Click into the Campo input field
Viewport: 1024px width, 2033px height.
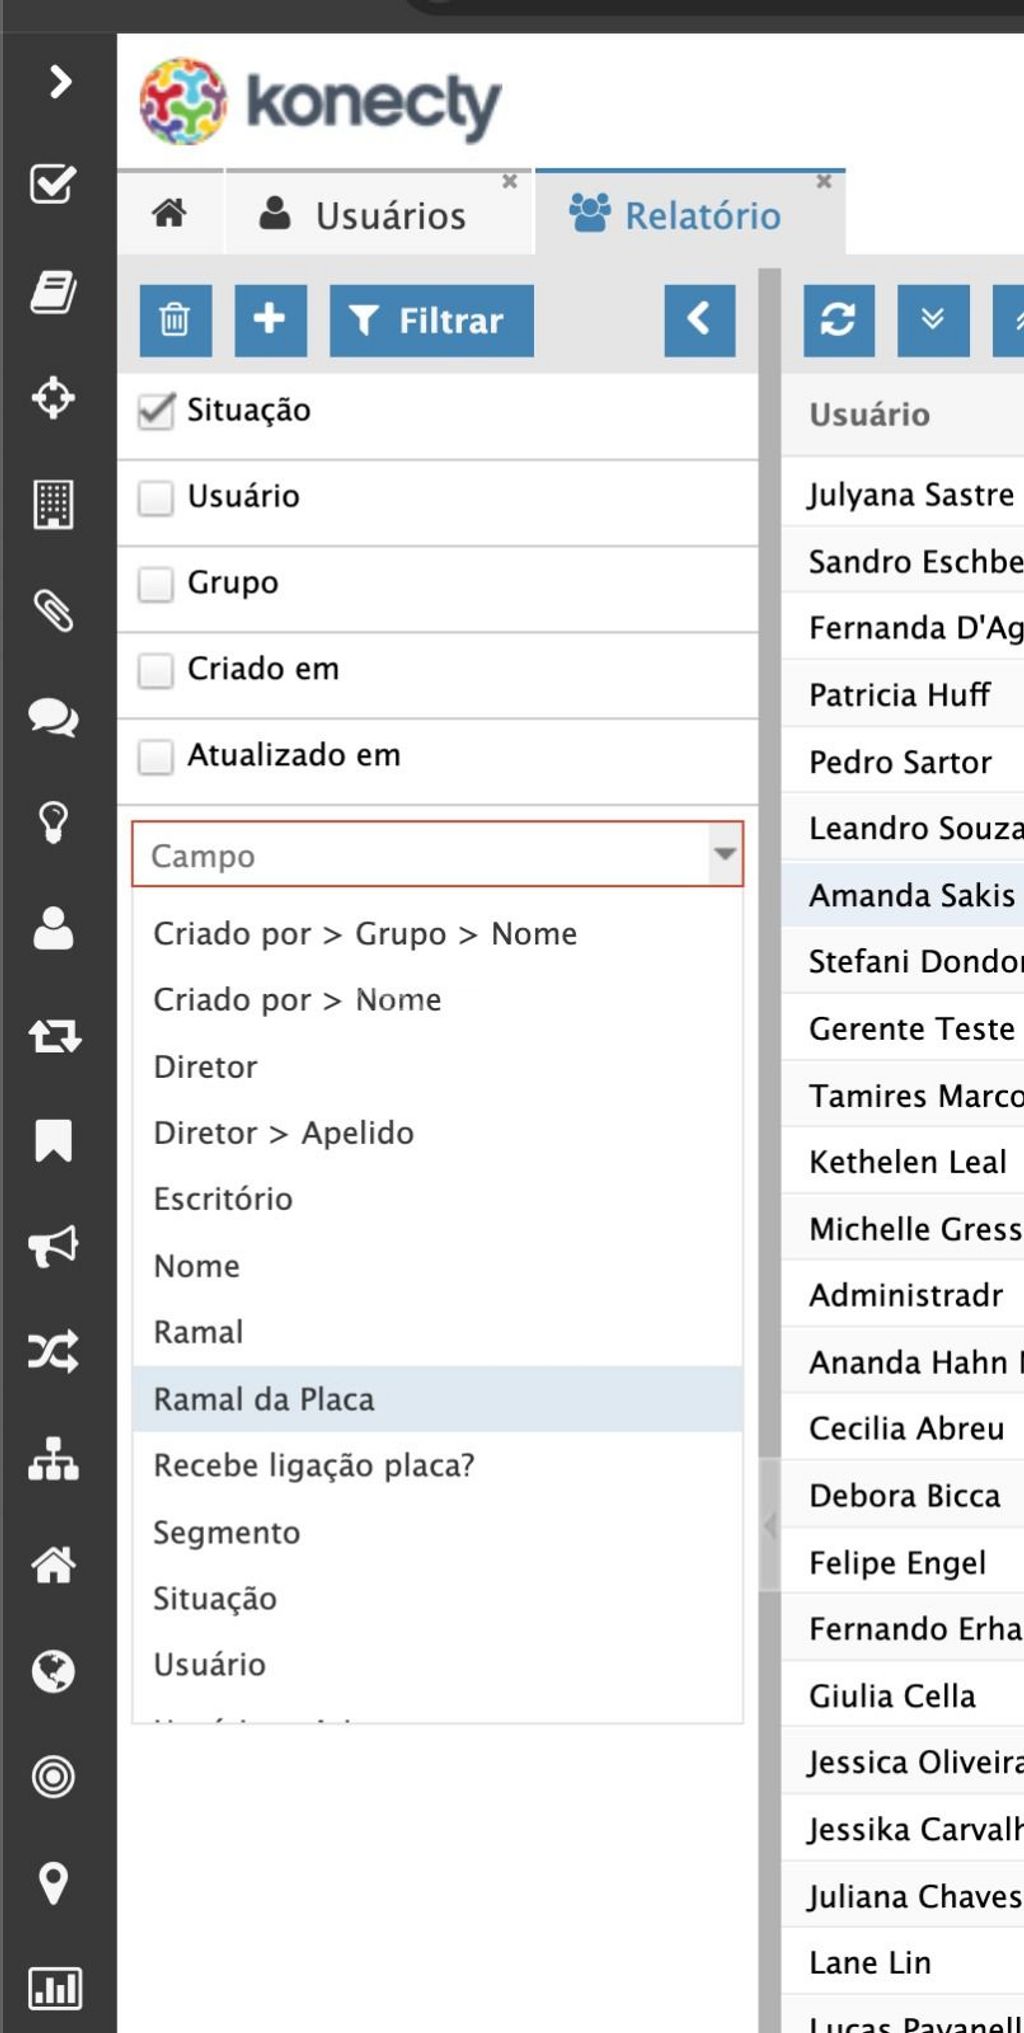point(420,855)
